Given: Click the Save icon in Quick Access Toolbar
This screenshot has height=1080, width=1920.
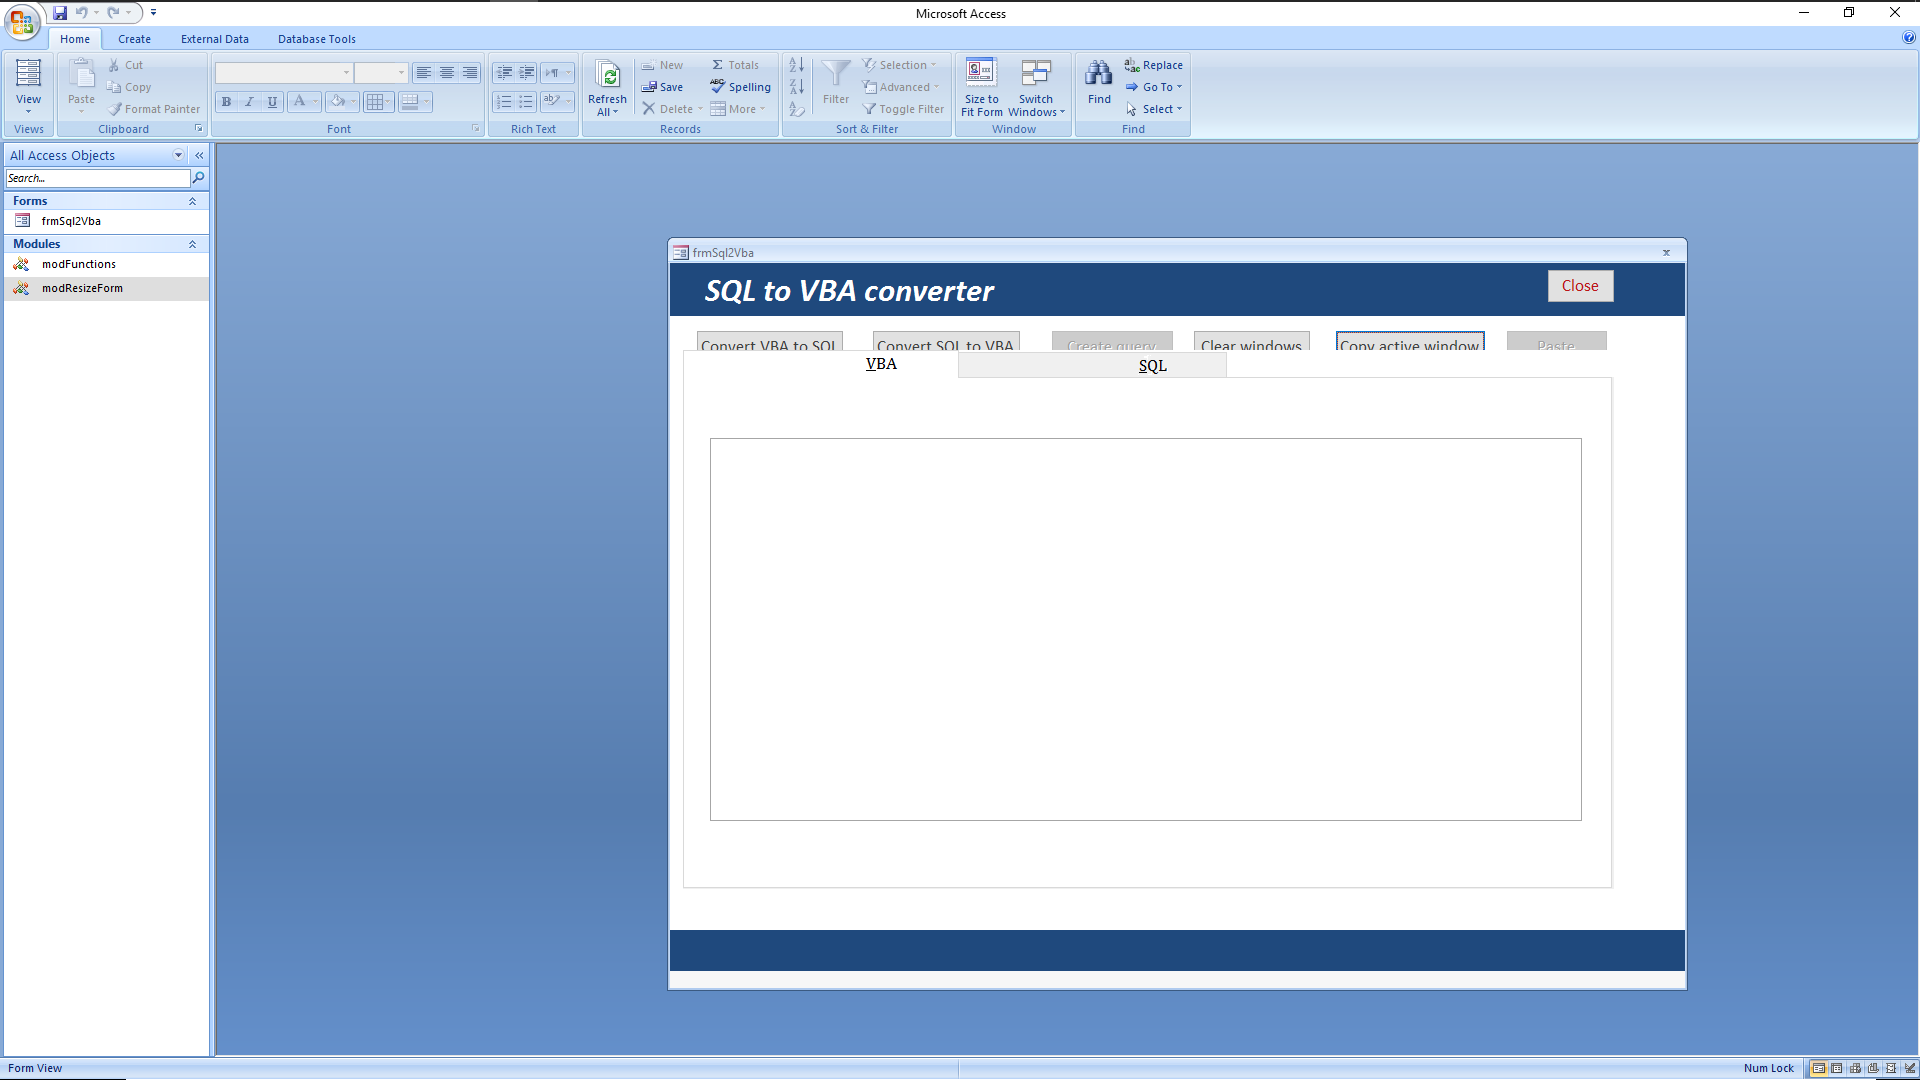Looking at the screenshot, I should [x=60, y=13].
